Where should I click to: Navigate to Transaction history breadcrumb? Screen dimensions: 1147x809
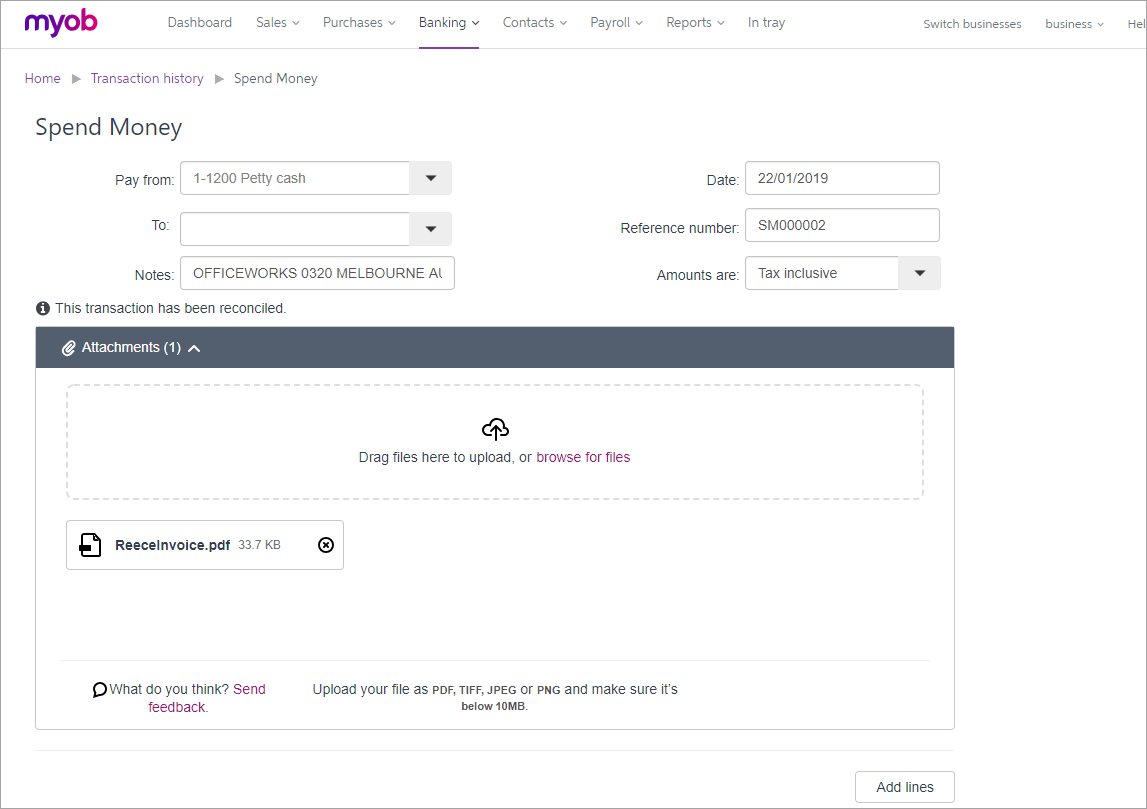[x=147, y=78]
